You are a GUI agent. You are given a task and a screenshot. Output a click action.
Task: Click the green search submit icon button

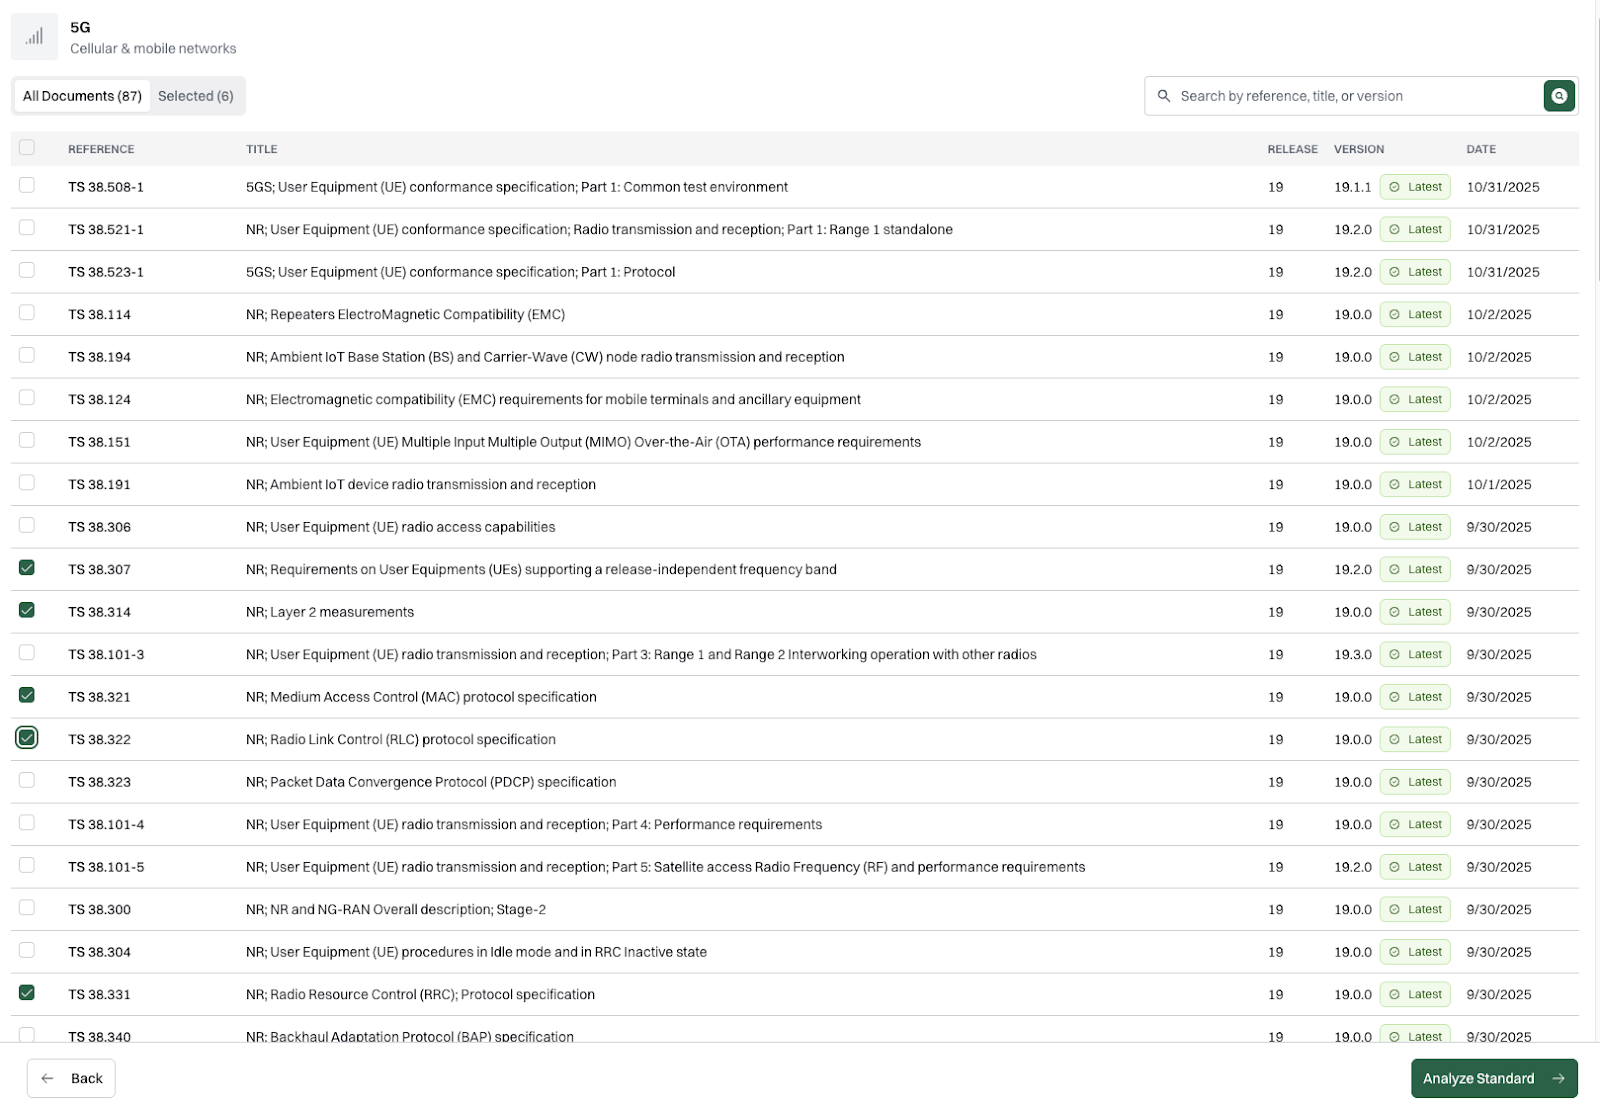(x=1559, y=96)
